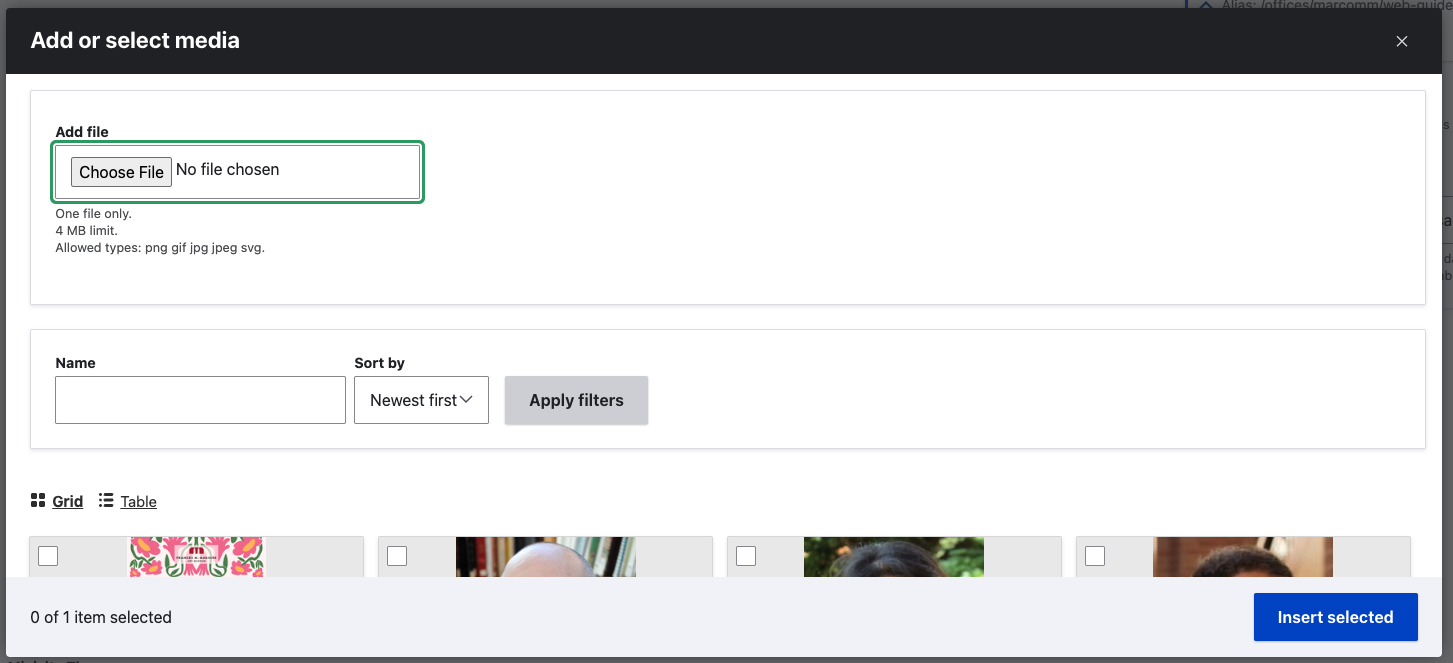Open the bald man with bookshelf thumbnail
Image resolution: width=1453 pixels, height=663 pixels.
tap(546, 557)
